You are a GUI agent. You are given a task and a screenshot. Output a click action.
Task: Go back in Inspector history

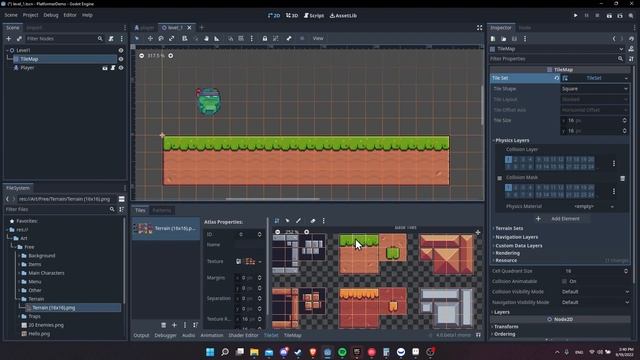614,39
